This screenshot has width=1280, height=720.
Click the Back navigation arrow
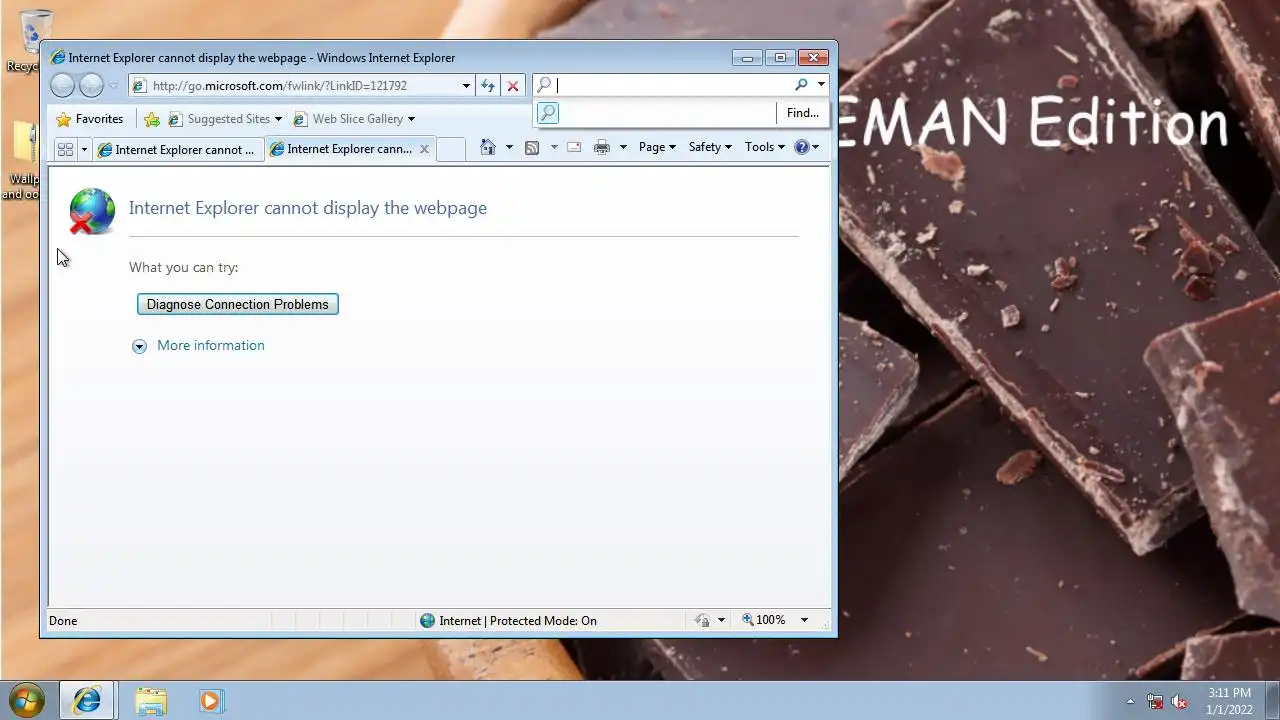point(62,86)
